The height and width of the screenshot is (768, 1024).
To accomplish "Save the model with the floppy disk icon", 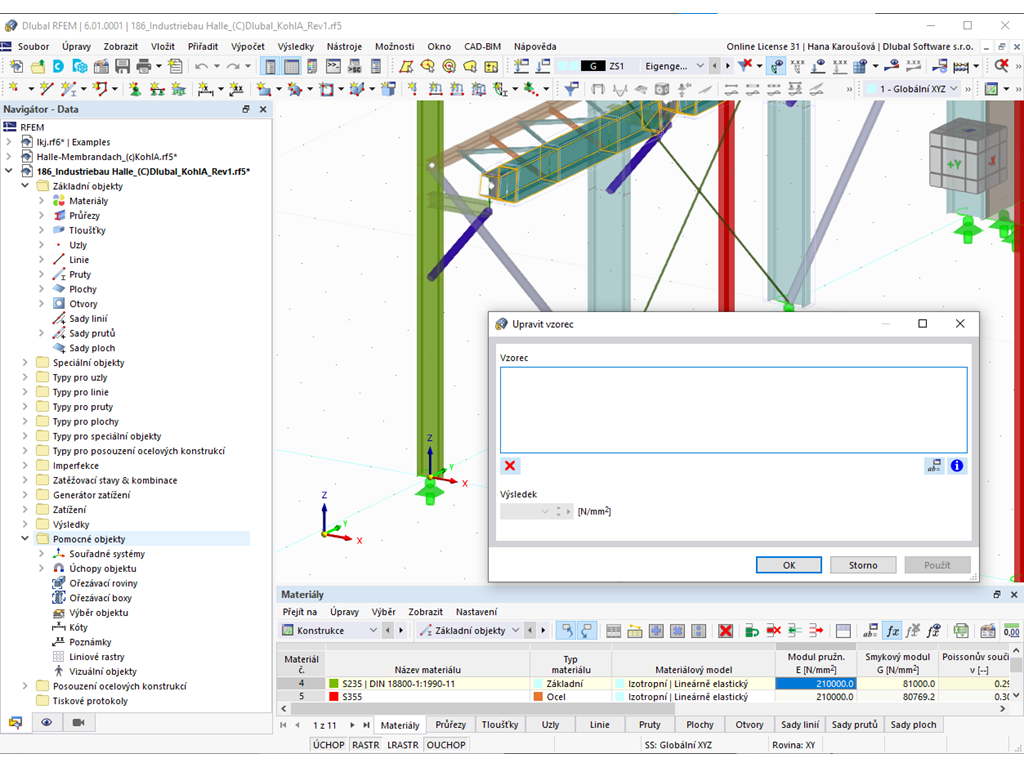I will [x=122, y=66].
